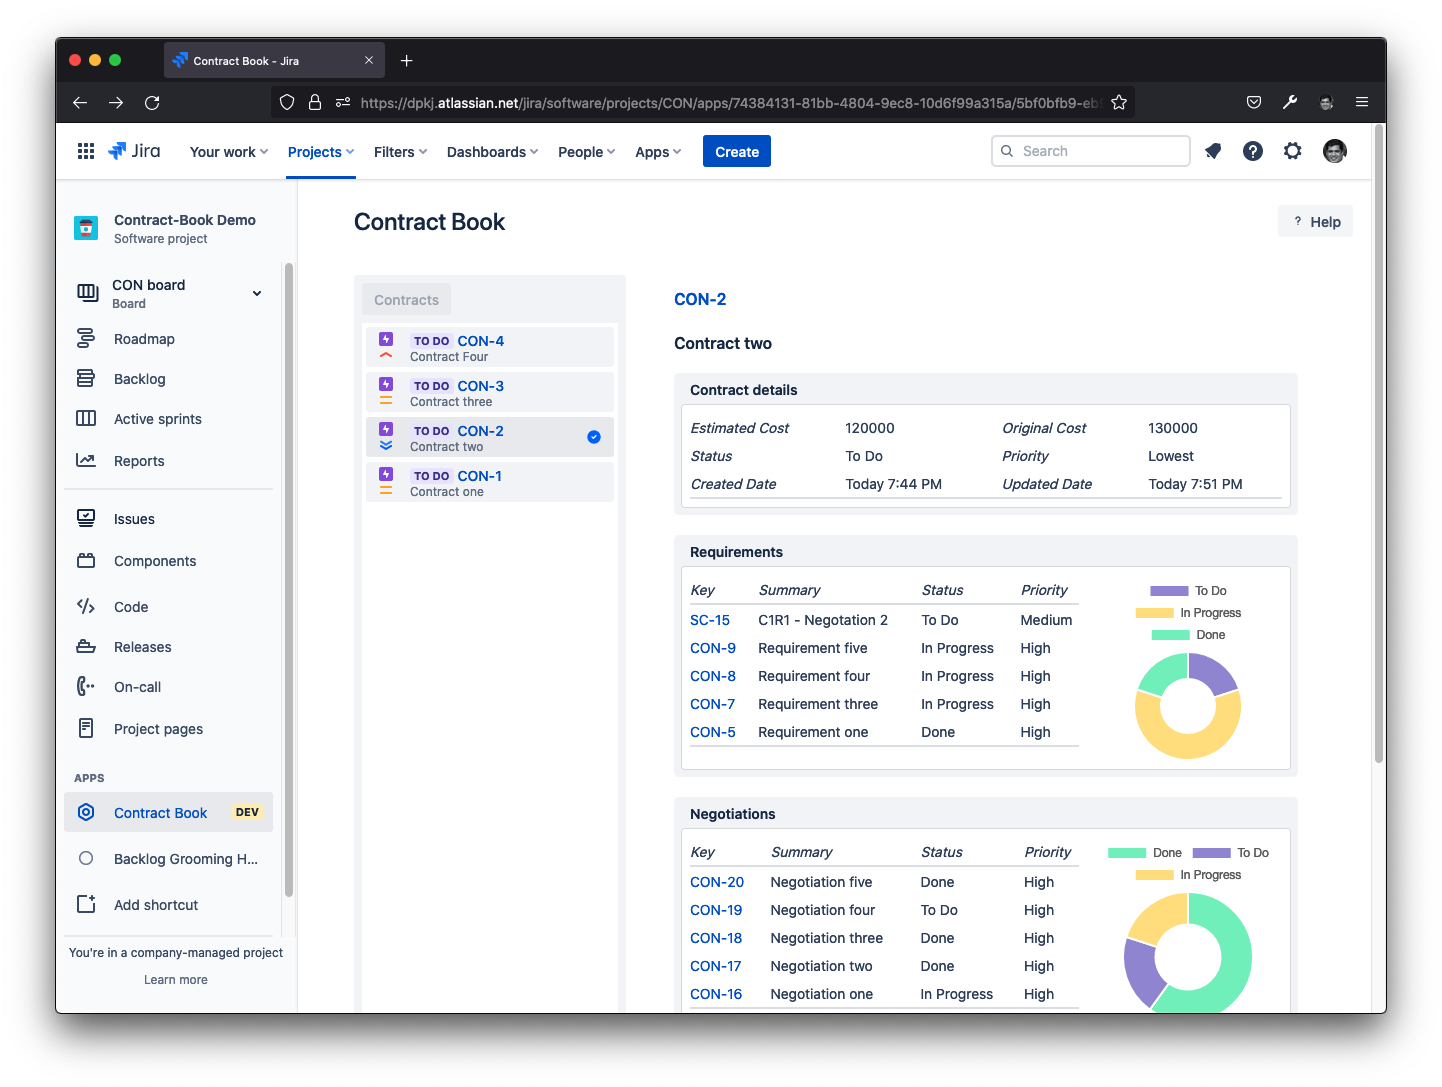Open the Projects dropdown
Screen dimensions: 1442x1087
(x=321, y=152)
